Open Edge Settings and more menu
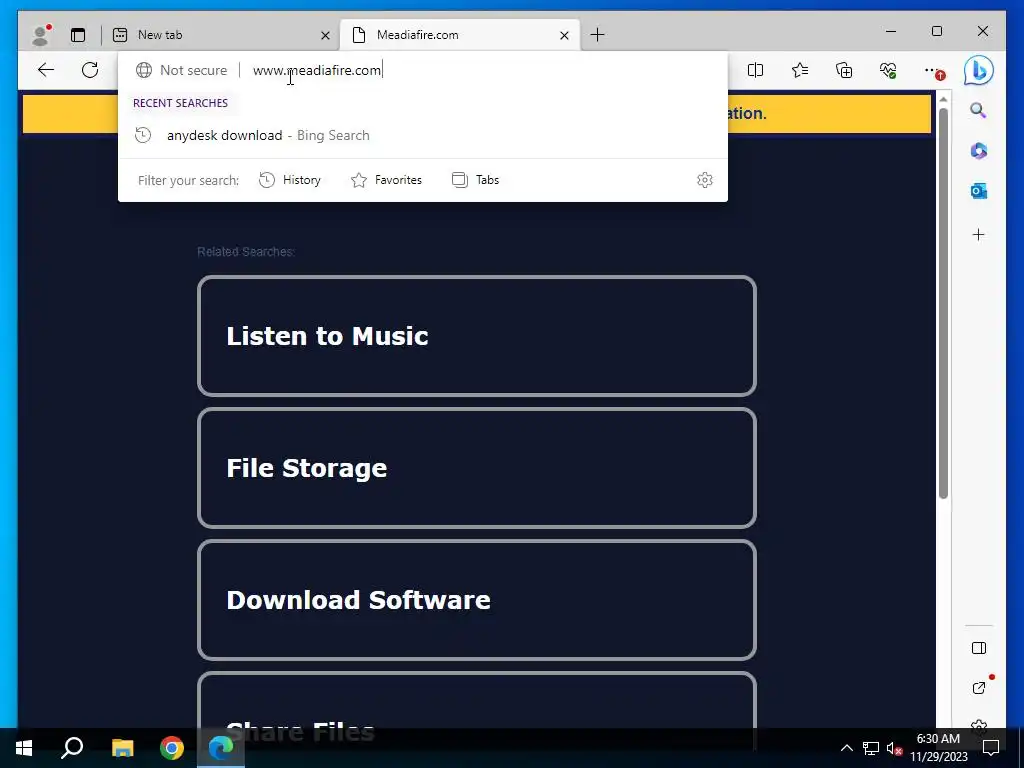 (933, 70)
